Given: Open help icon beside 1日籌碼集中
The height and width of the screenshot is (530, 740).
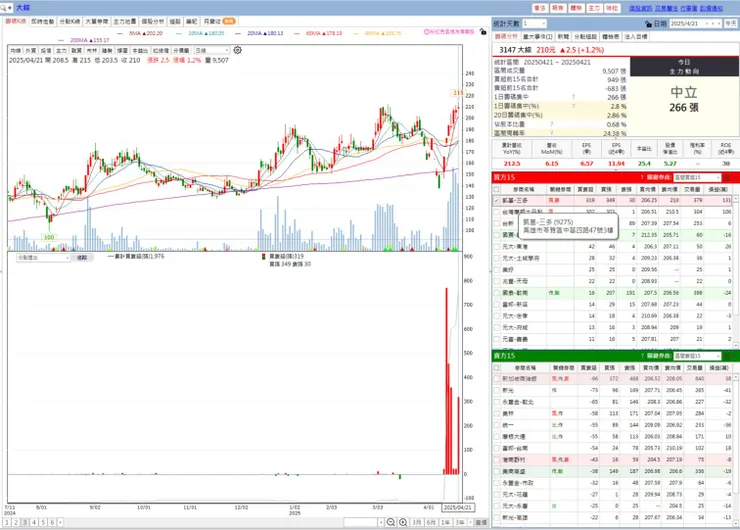Looking at the screenshot, I should coord(573,97).
